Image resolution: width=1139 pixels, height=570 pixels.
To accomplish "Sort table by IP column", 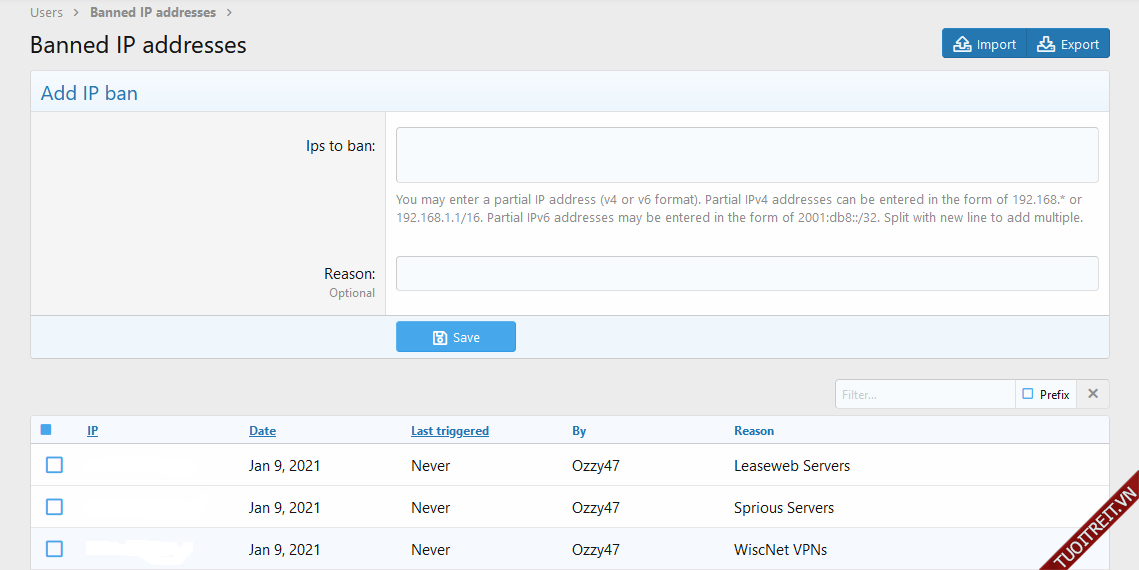I will (93, 431).
